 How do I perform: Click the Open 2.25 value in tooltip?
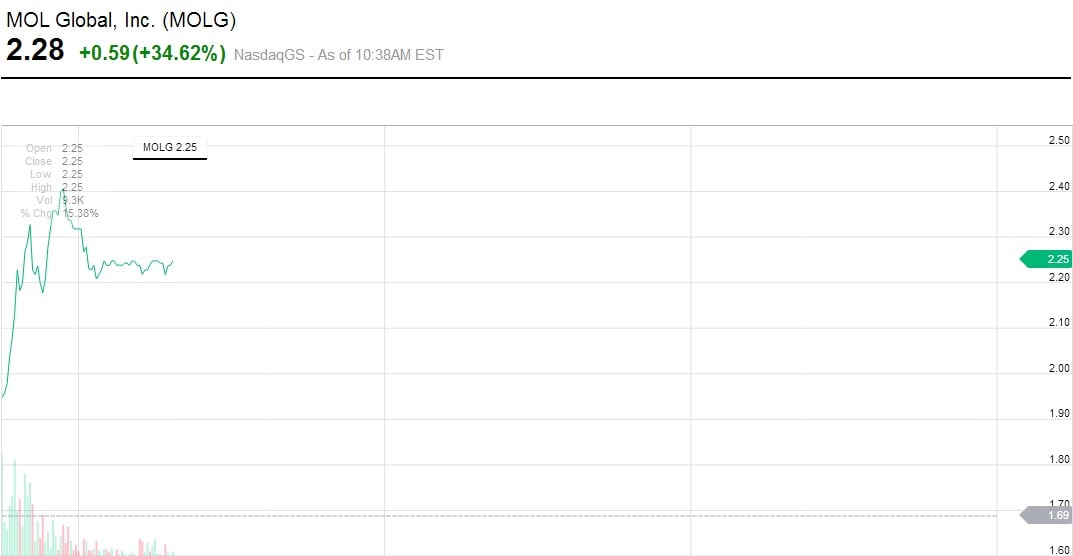click(x=72, y=148)
